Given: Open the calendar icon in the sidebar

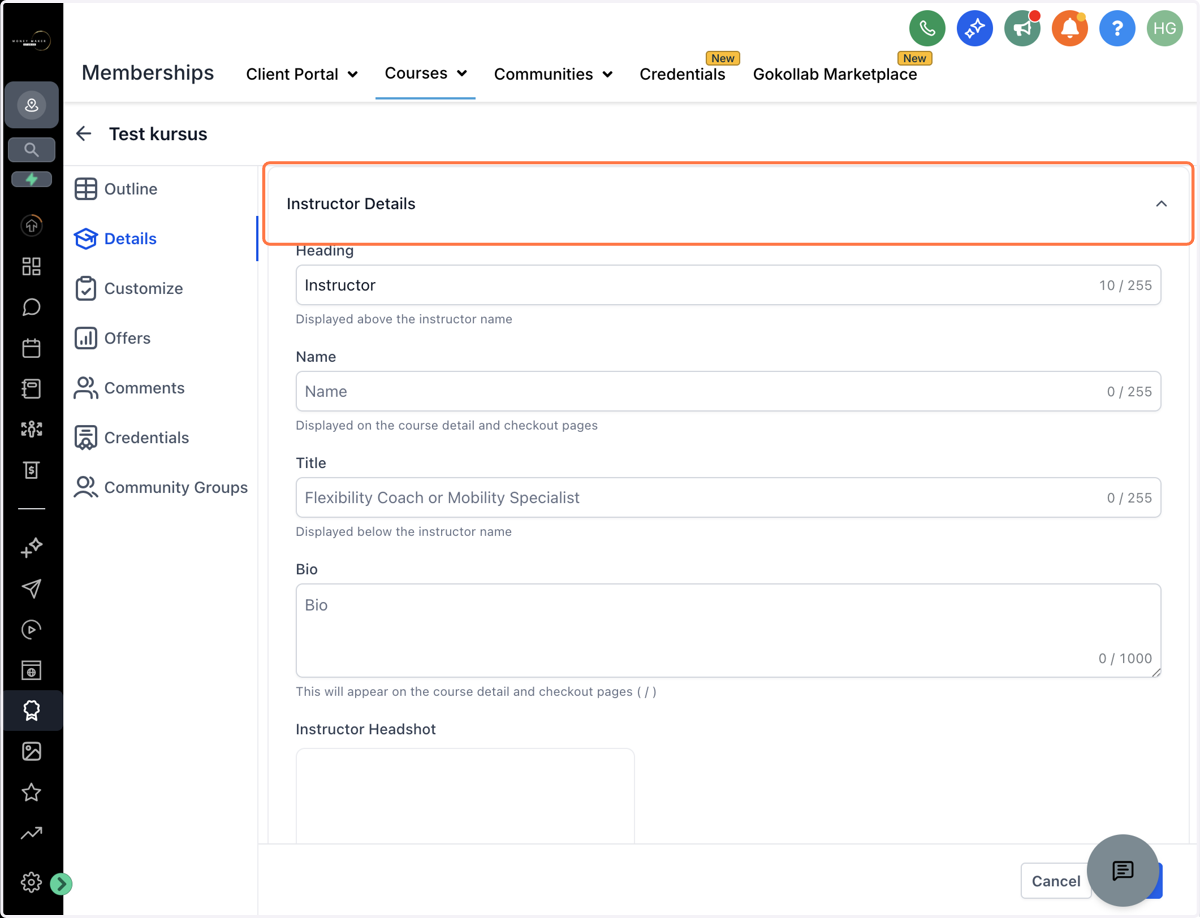Looking at the screenshot, I should pyautogui.click(x=32, y=348).
